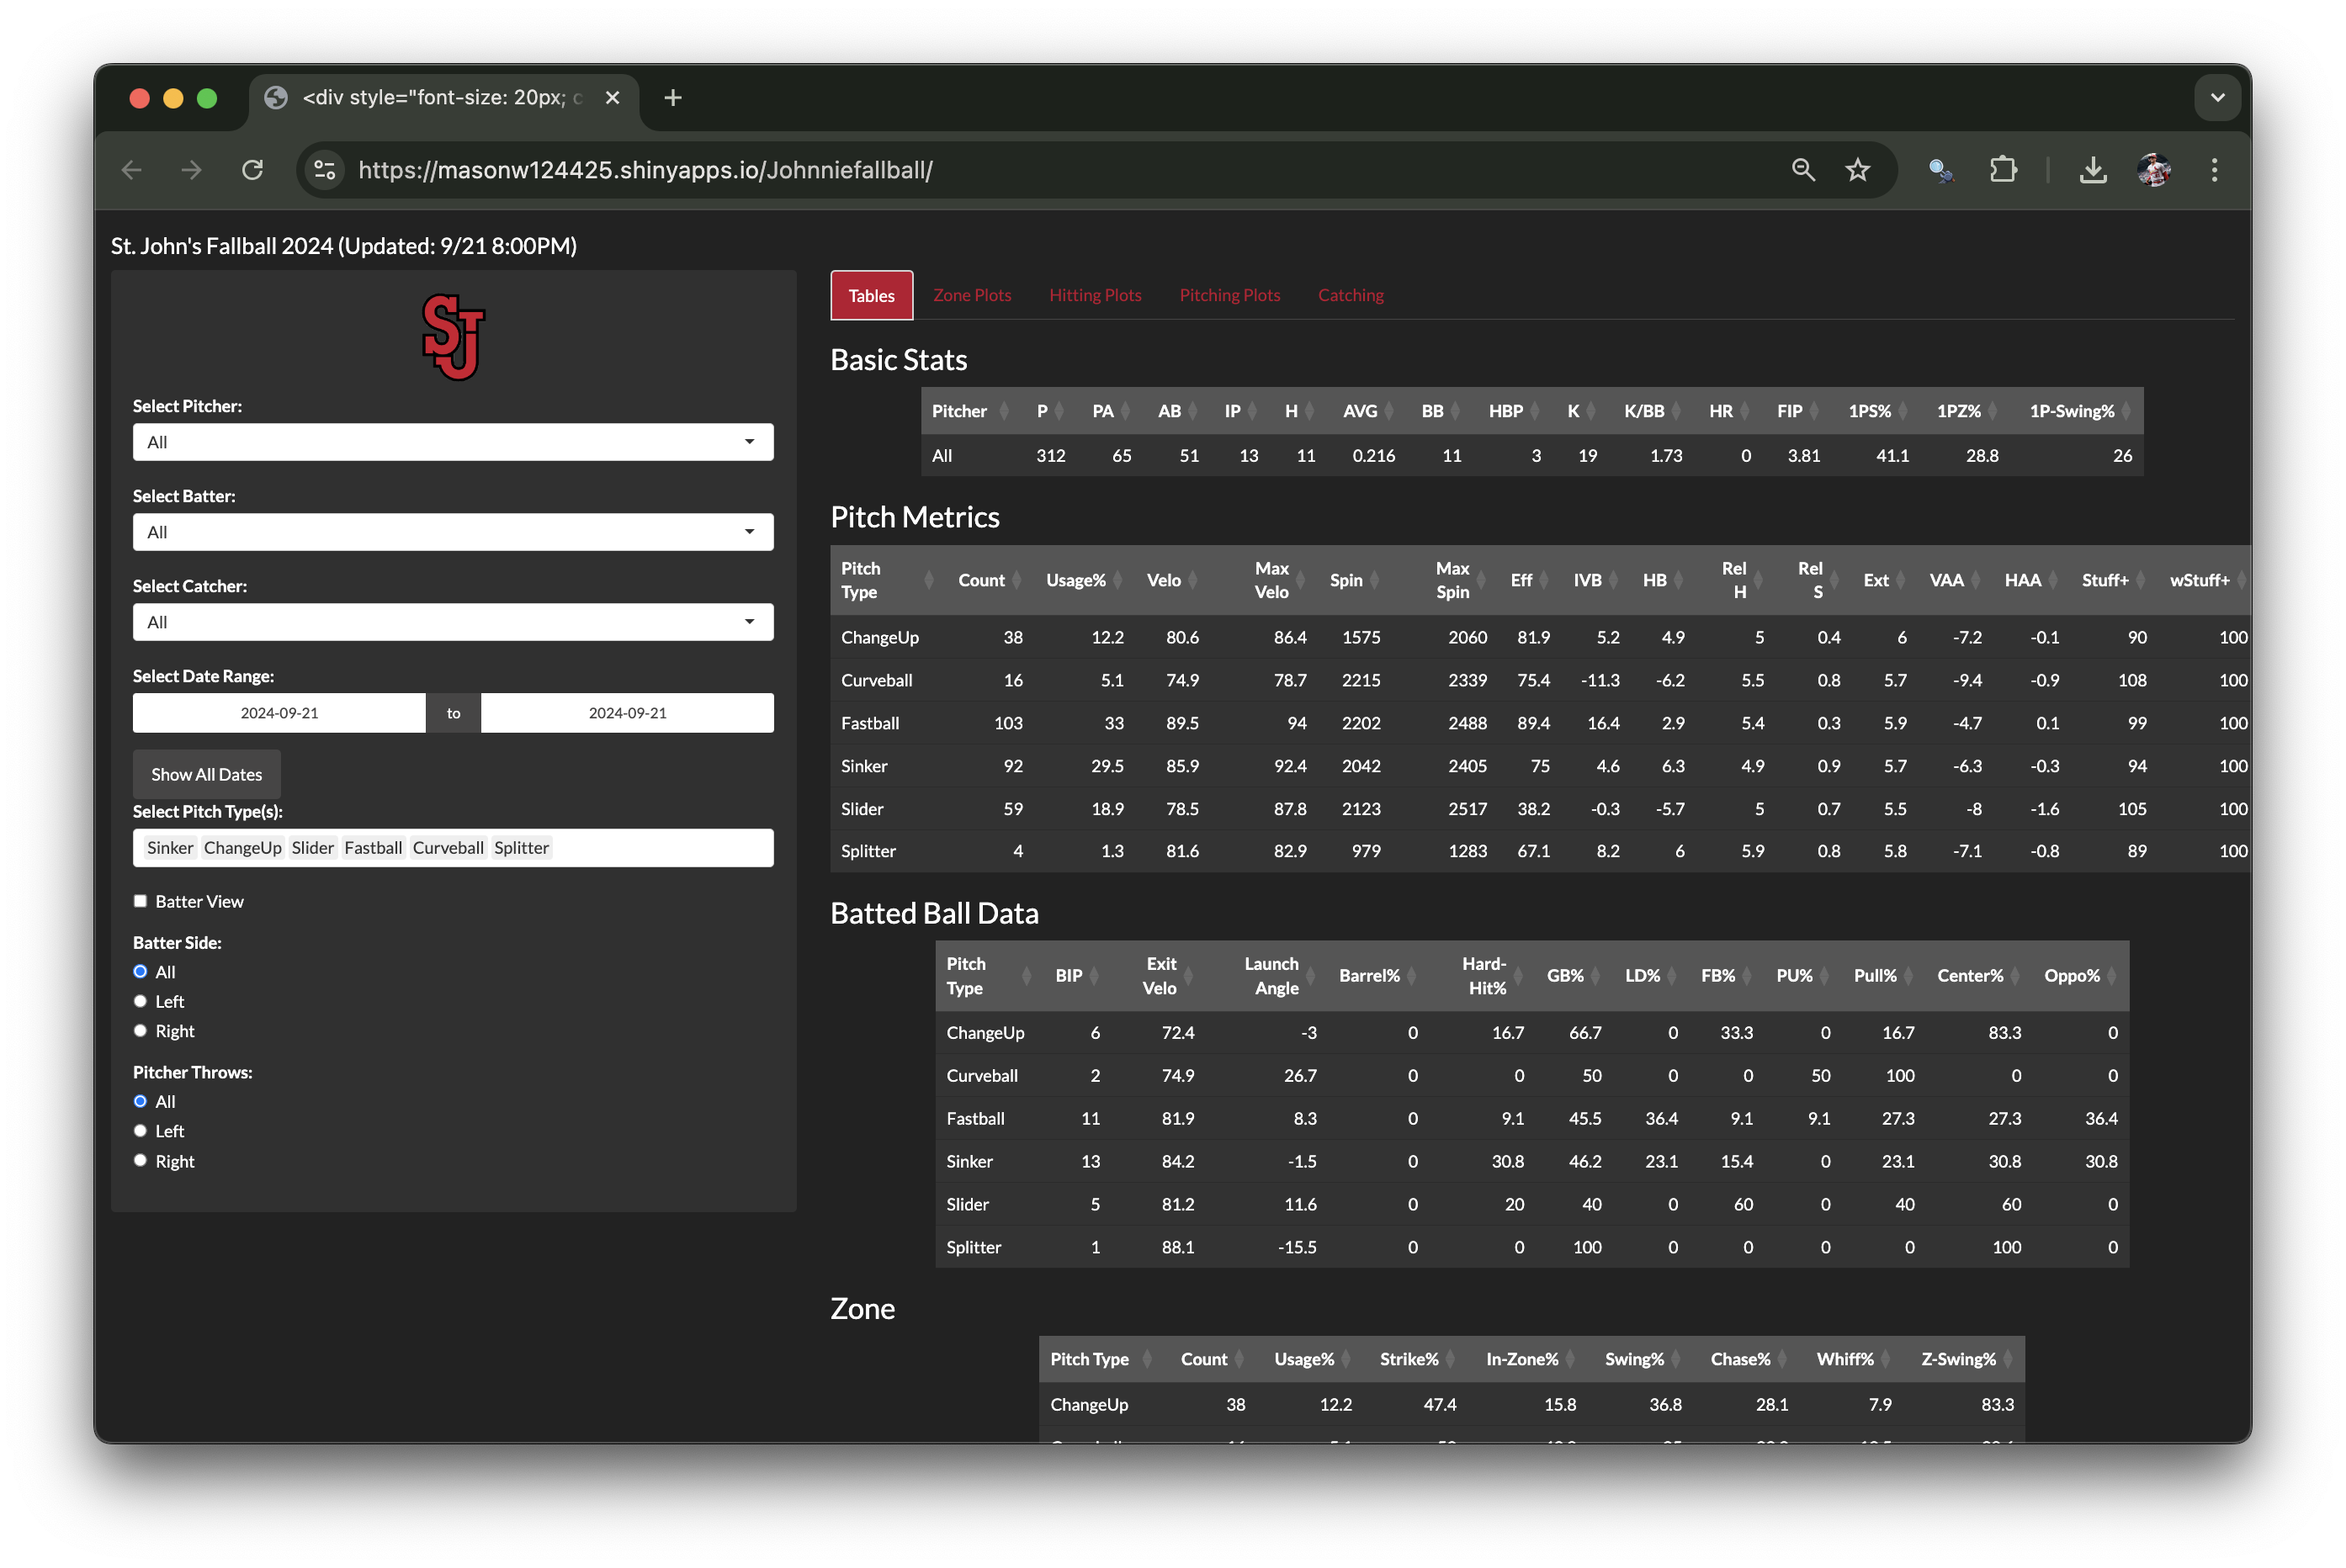
Task: Open the downloads icon
Action: tap(2092, 170)
